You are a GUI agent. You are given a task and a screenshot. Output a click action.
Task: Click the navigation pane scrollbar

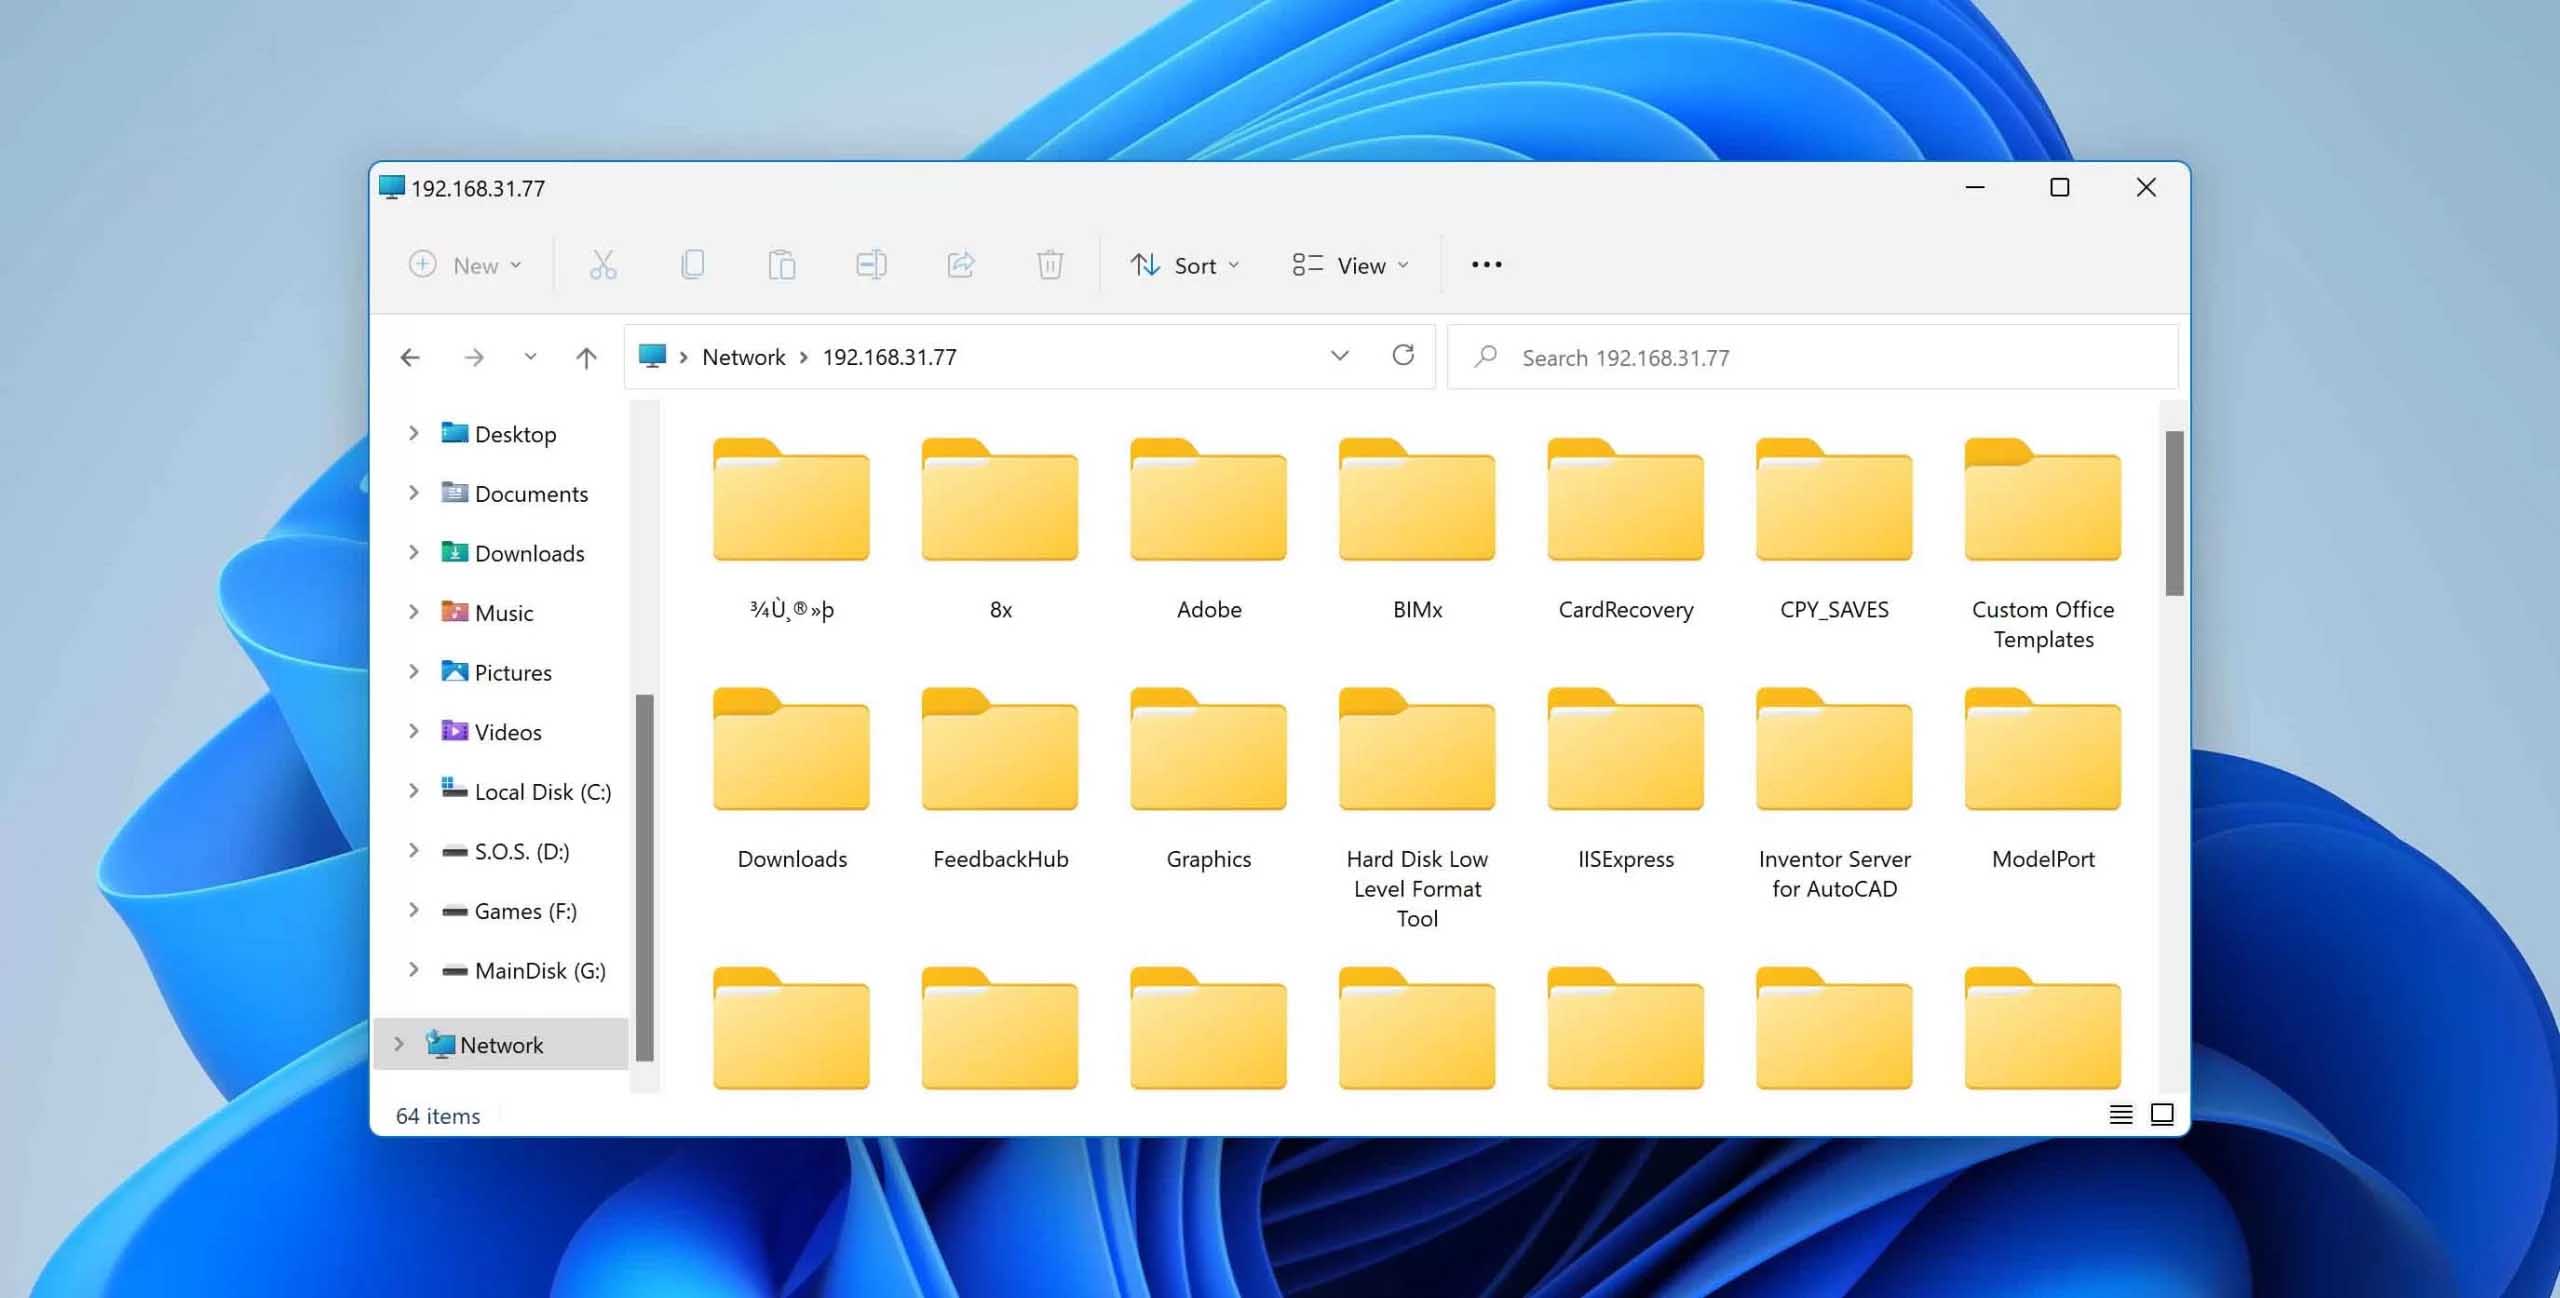coord(645,877)
